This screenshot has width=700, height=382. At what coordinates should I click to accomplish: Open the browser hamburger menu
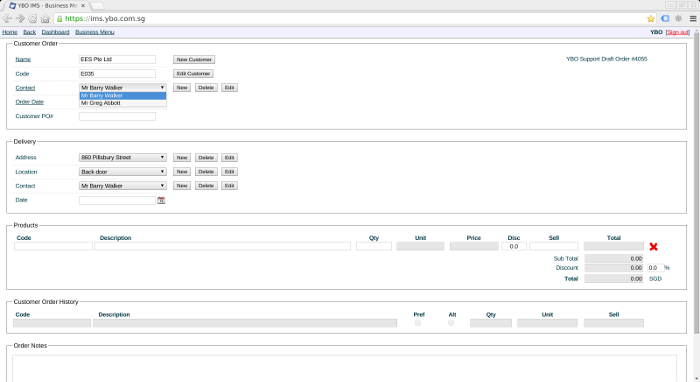tap(693, 19)
